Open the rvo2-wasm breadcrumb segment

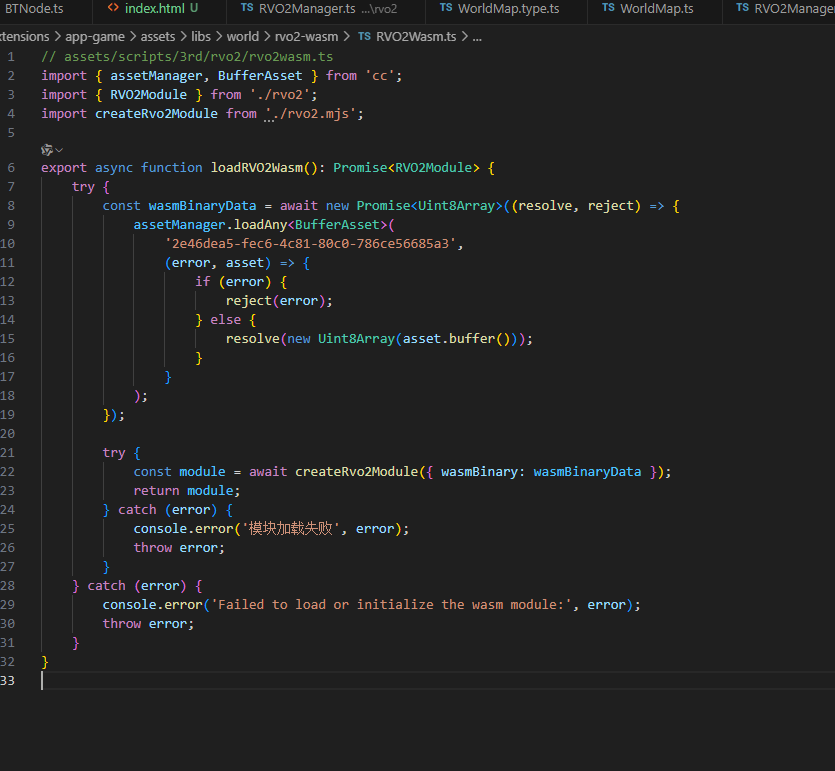tap(306, 37)
